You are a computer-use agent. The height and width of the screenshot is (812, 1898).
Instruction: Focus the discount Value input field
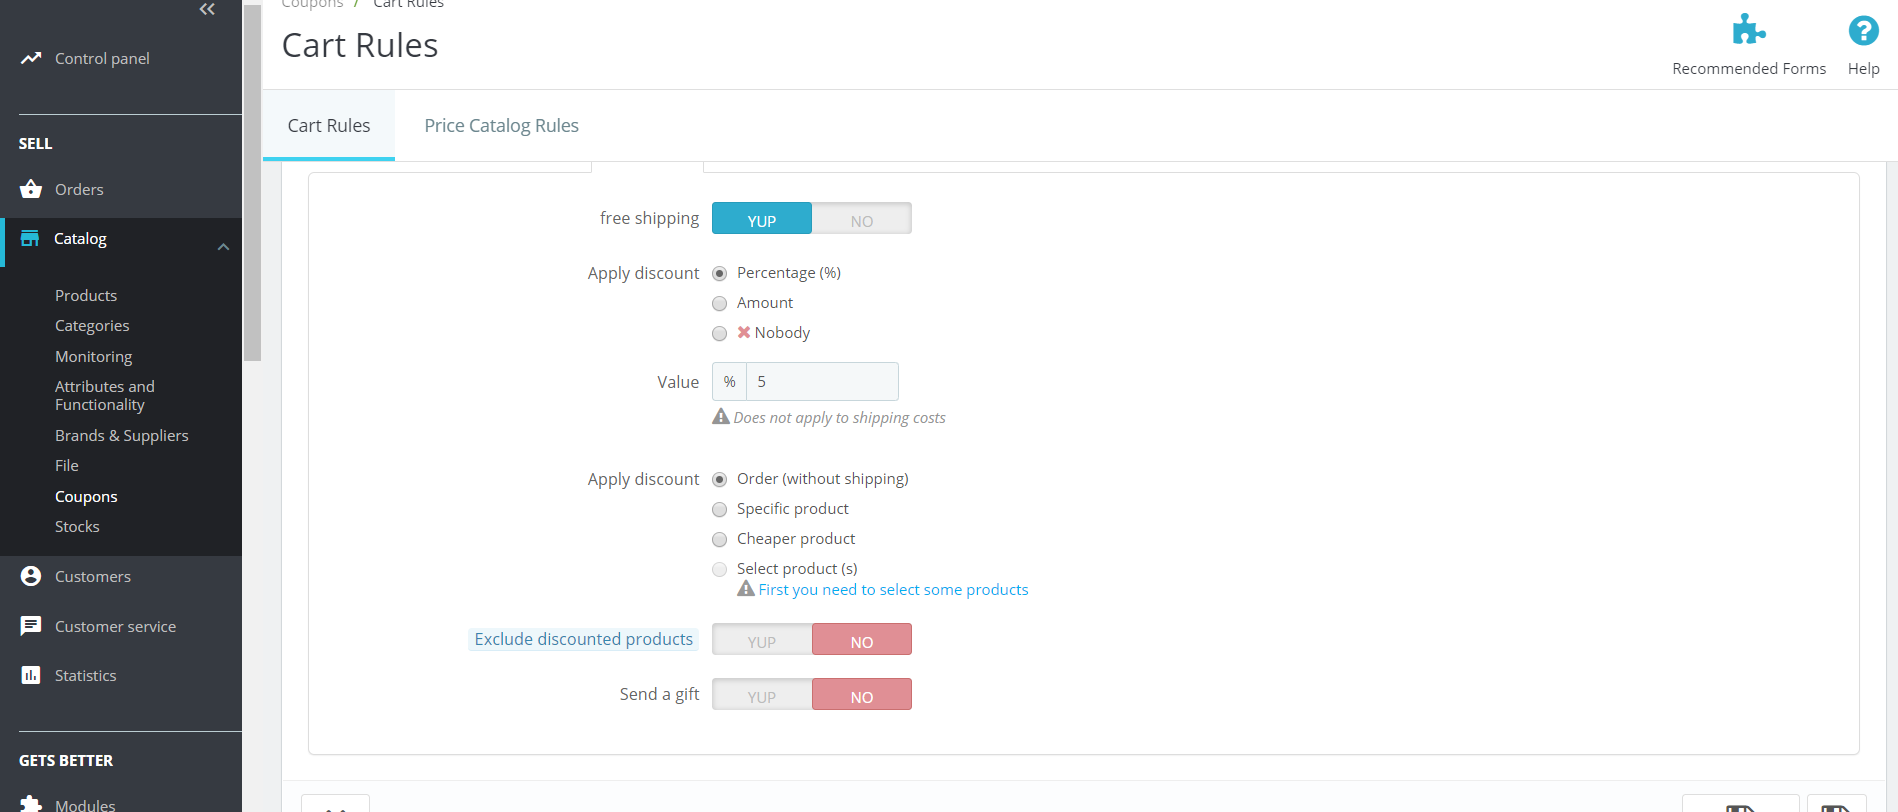(x=822, y=382)
